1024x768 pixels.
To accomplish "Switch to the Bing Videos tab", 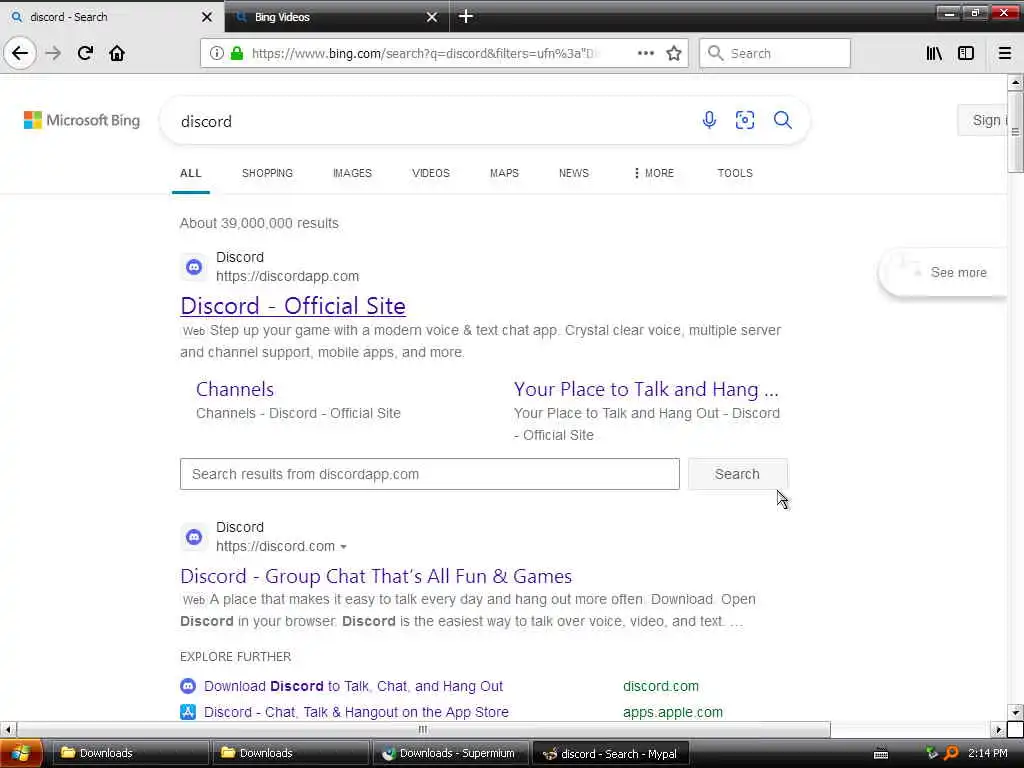I will 336,17.
